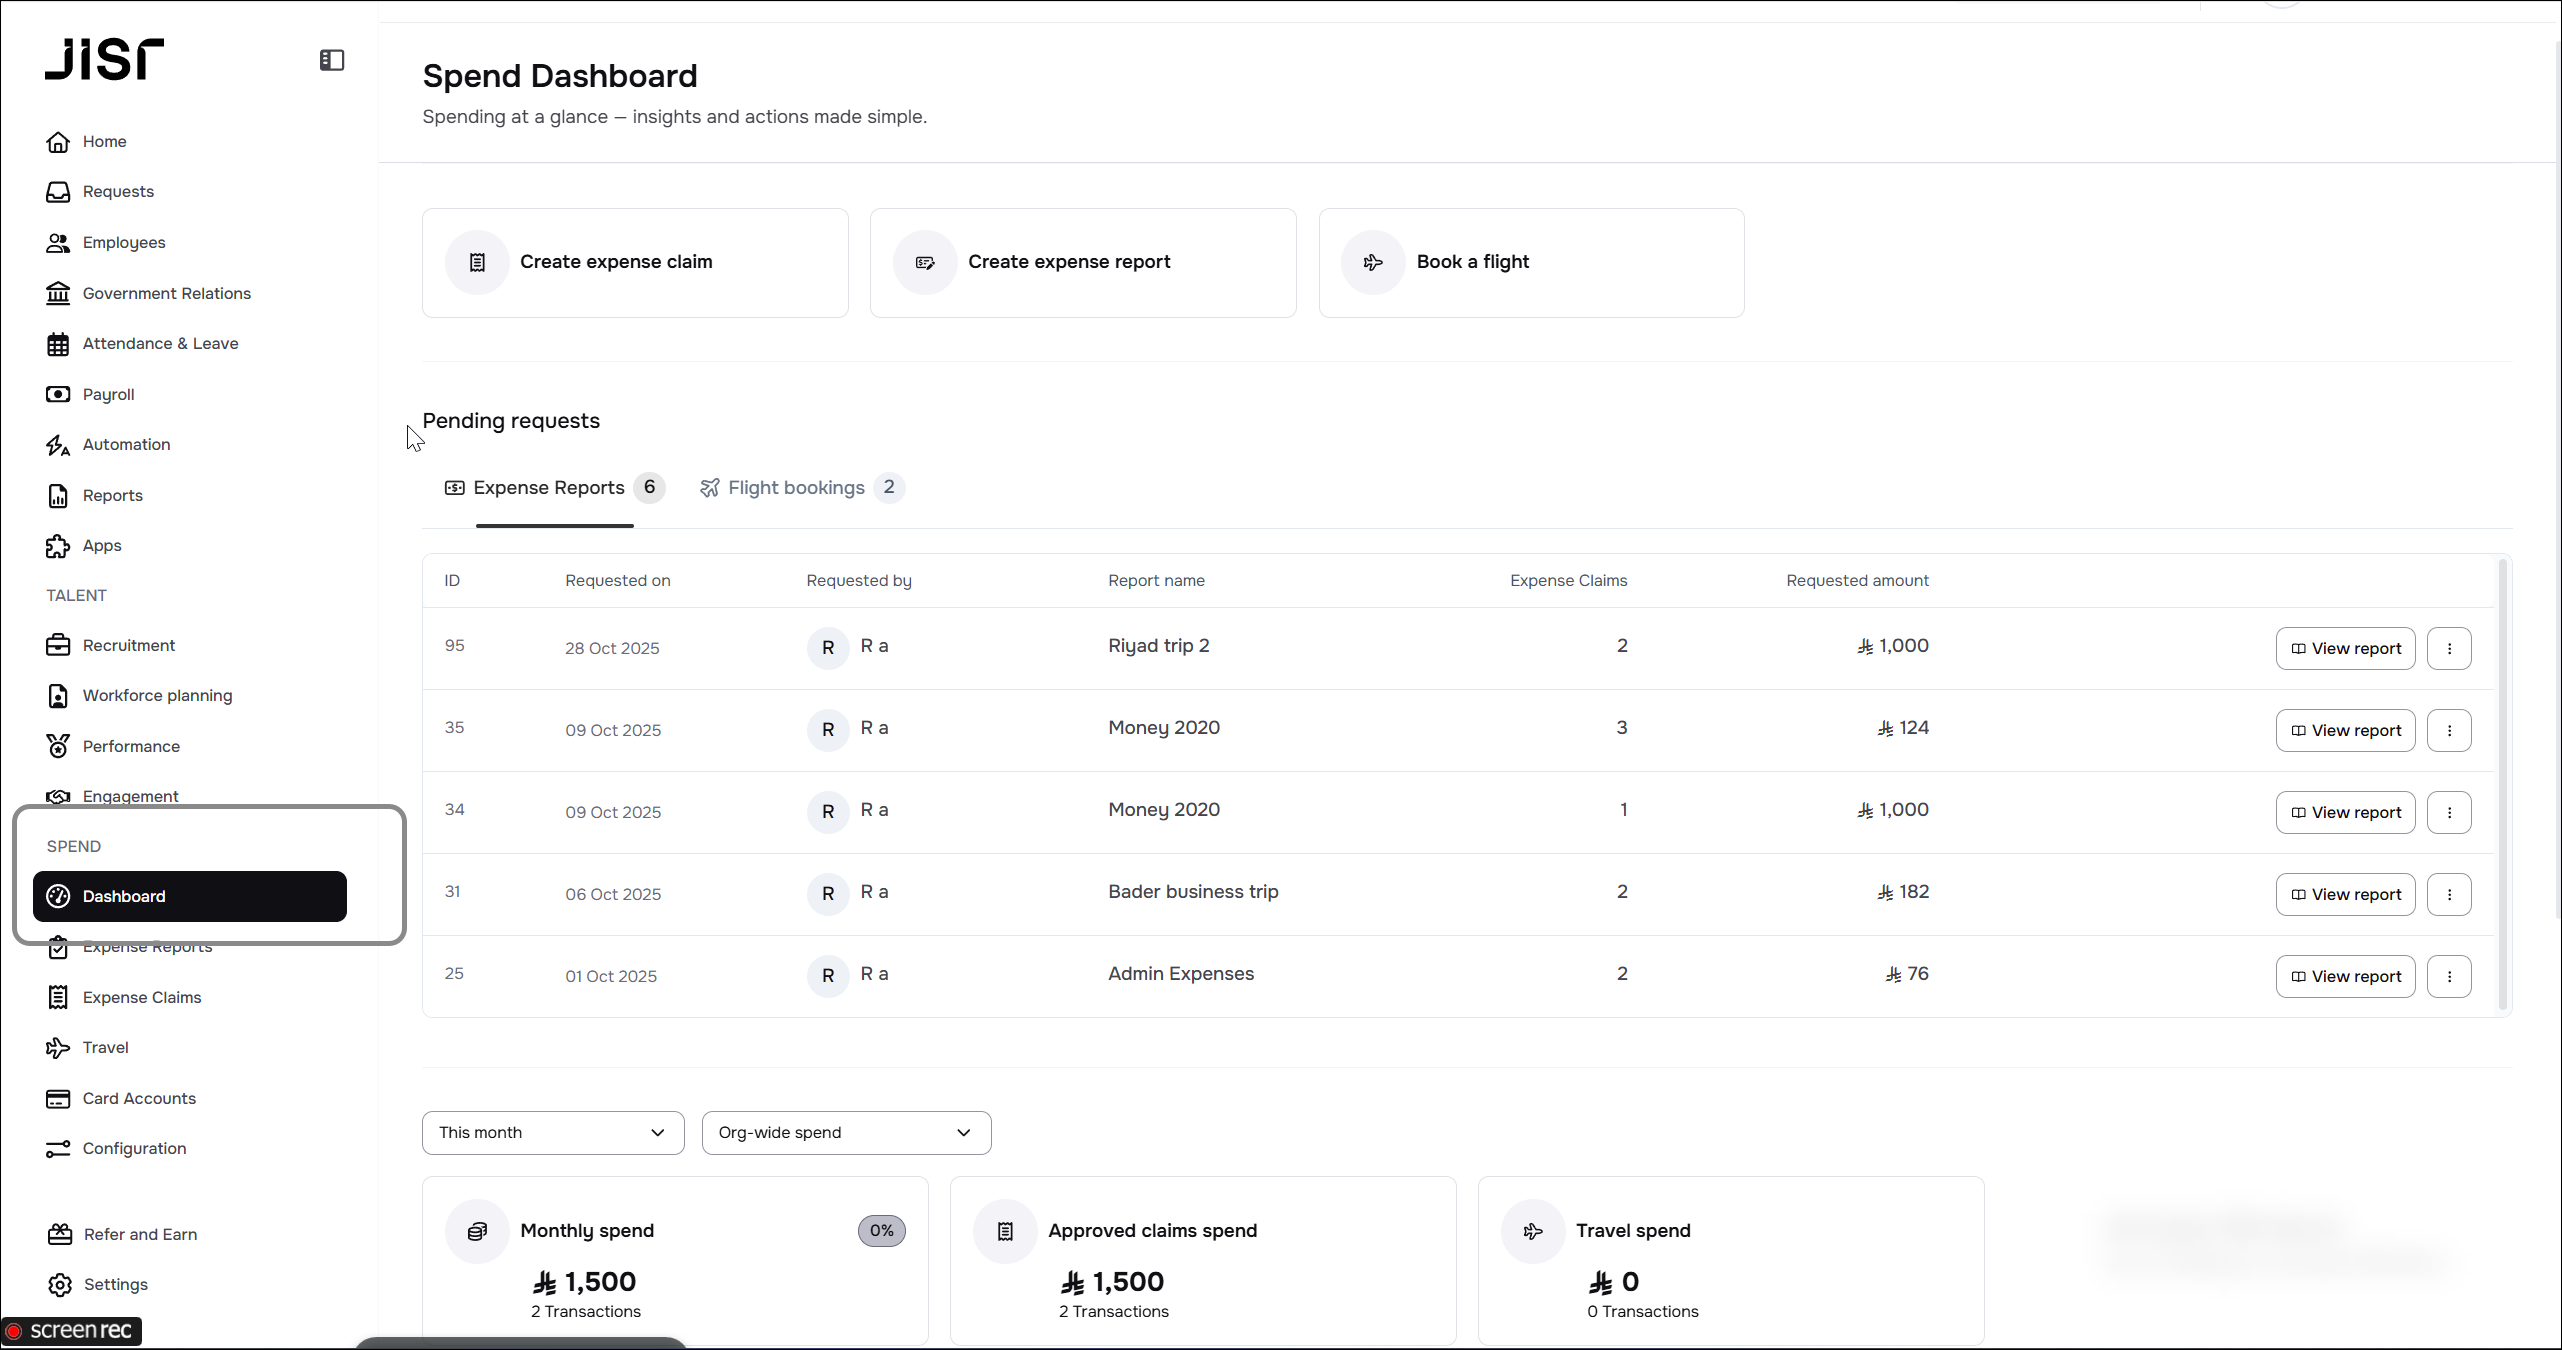The width and height of the screenshot is (2562, 1350).
Task: View report for Bader business trip
Action: pos(2345,894)
